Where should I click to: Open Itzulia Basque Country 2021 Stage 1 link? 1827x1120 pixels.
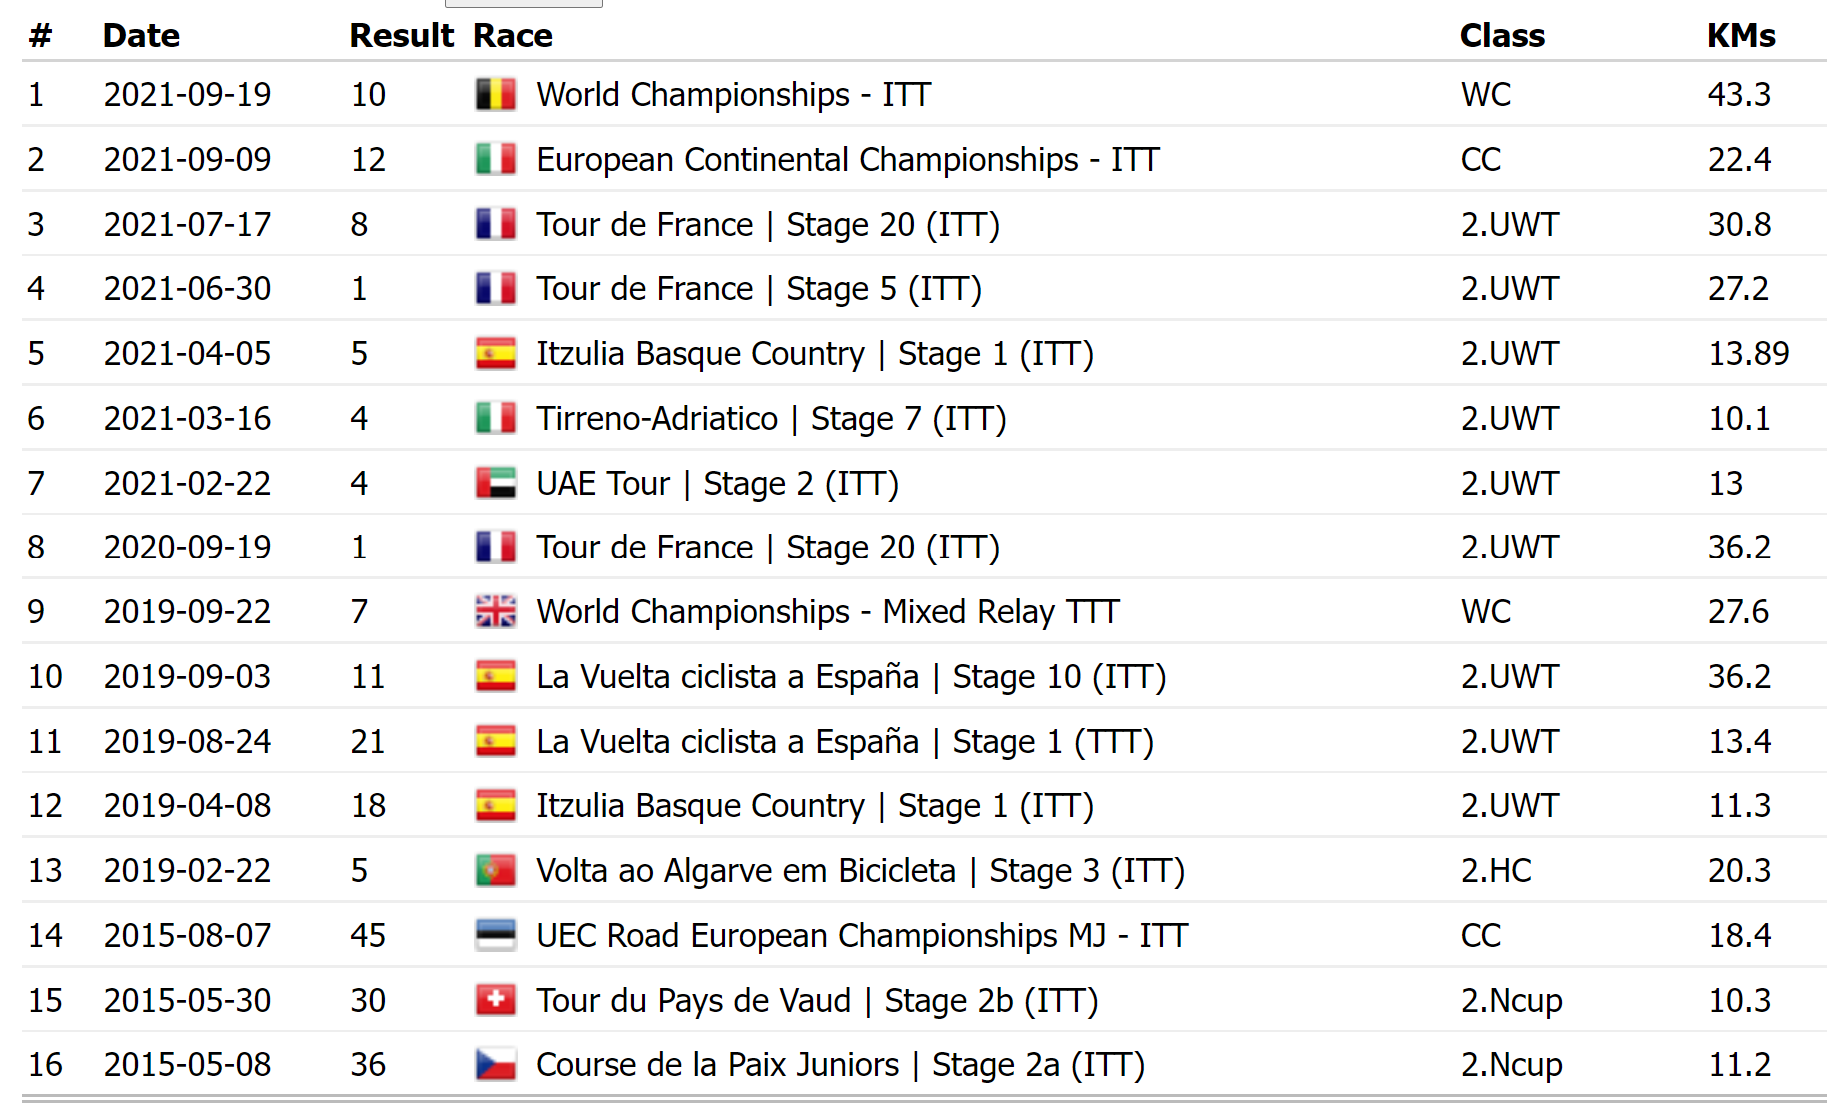[x=814, y=354]
